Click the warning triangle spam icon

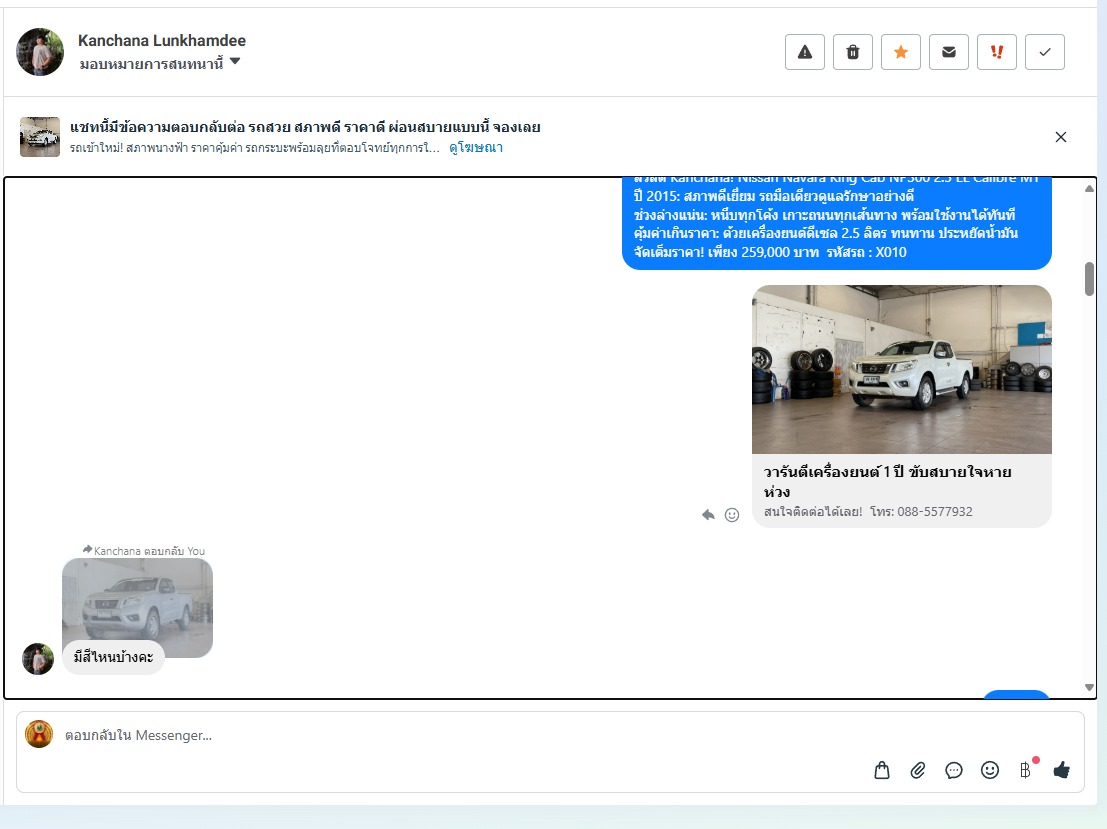coord(805,52)
